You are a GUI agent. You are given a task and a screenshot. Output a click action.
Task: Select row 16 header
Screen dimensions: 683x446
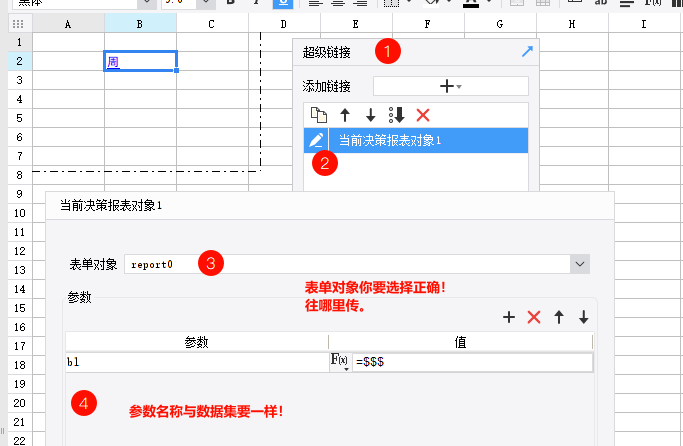(20, 327)
